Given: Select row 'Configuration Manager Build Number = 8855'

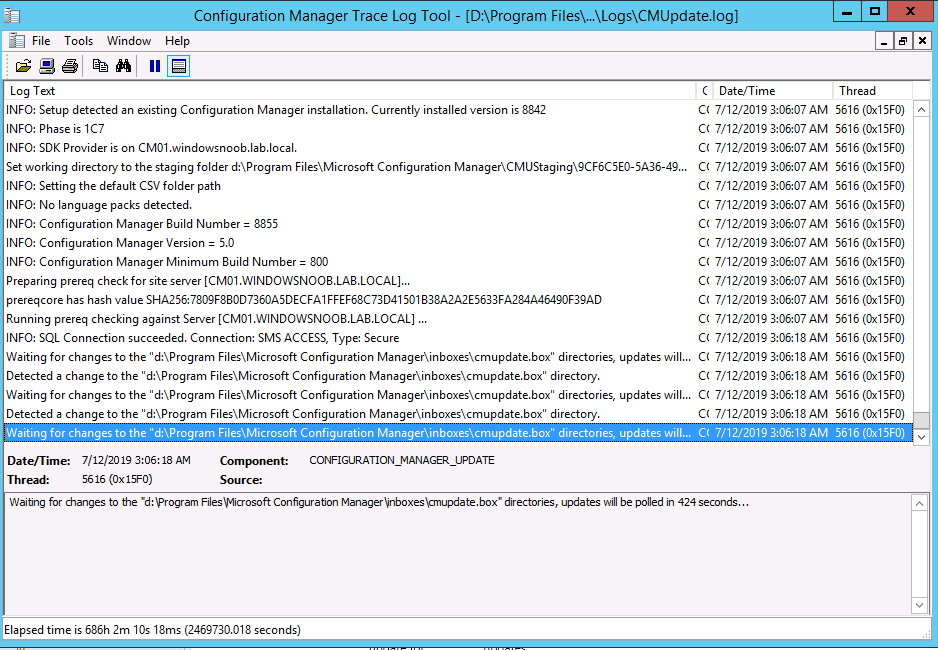Looking at the screenshot, I should [458, 224].
